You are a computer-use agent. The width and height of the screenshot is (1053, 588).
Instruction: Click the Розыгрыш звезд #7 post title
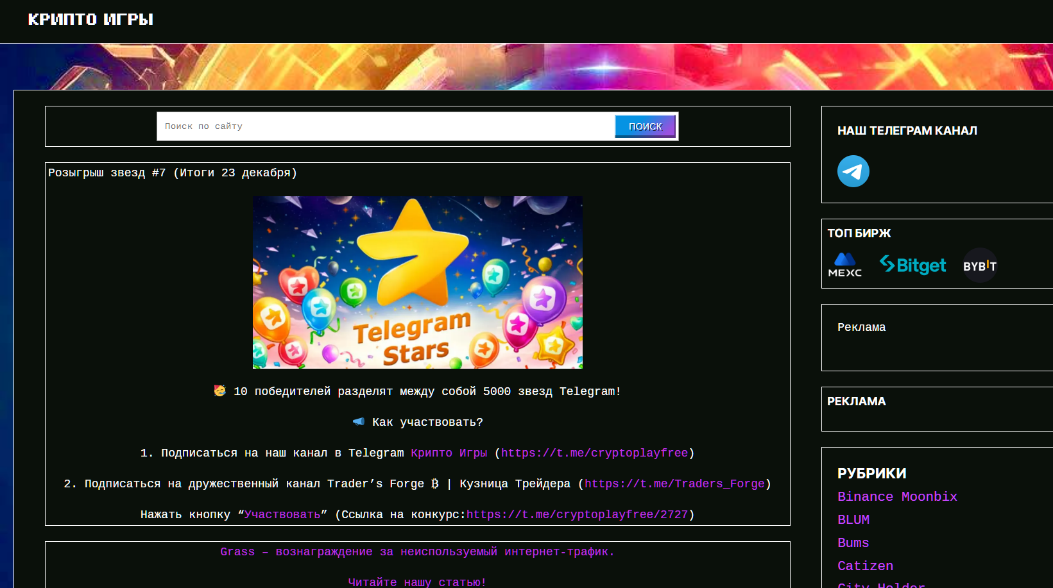pyautogui.click(x=173, y=173)
